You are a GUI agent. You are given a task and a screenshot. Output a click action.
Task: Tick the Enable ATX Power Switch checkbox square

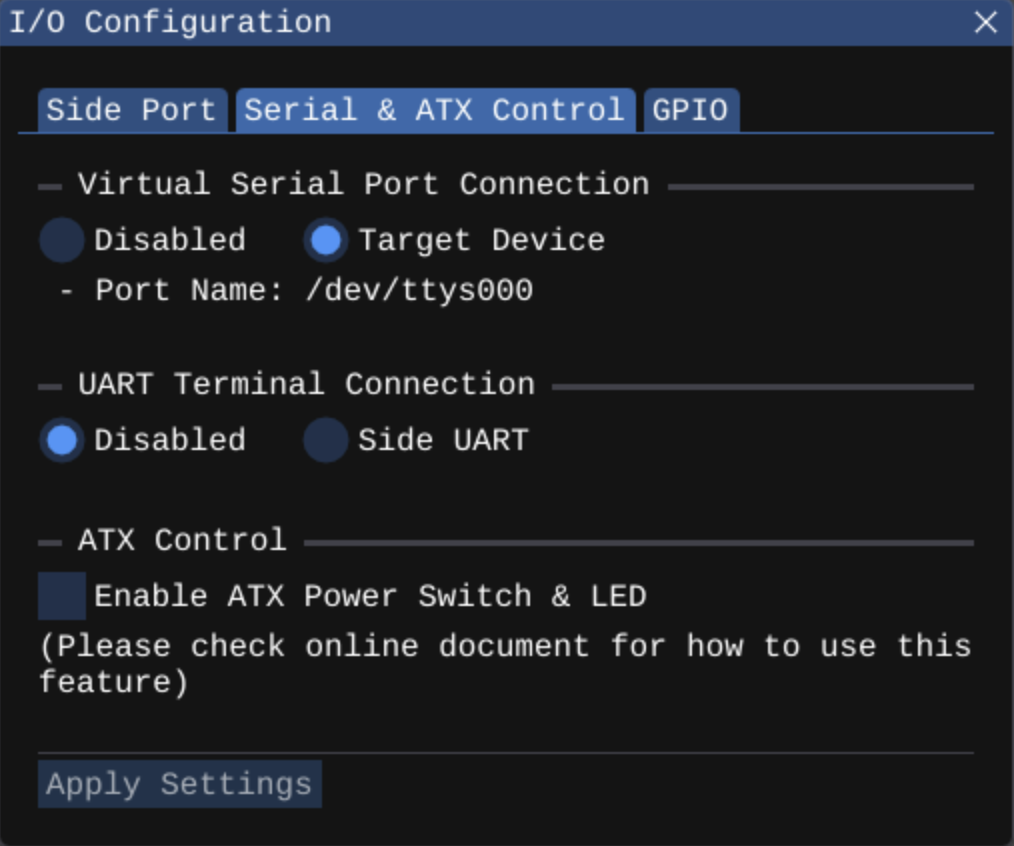(62, 597)
